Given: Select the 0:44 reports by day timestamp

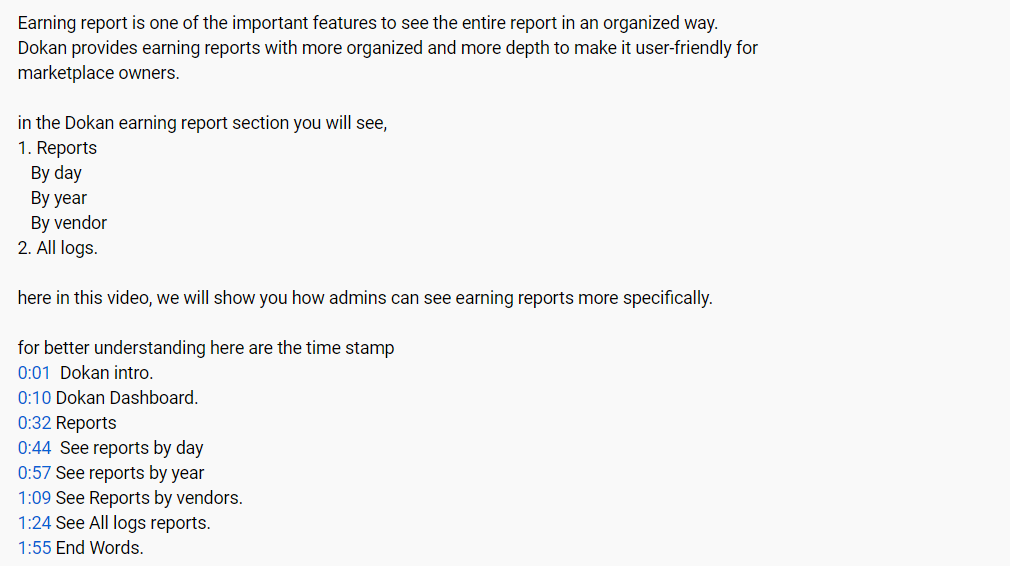Looking at the screenshot, I should [x=34, y=448].
